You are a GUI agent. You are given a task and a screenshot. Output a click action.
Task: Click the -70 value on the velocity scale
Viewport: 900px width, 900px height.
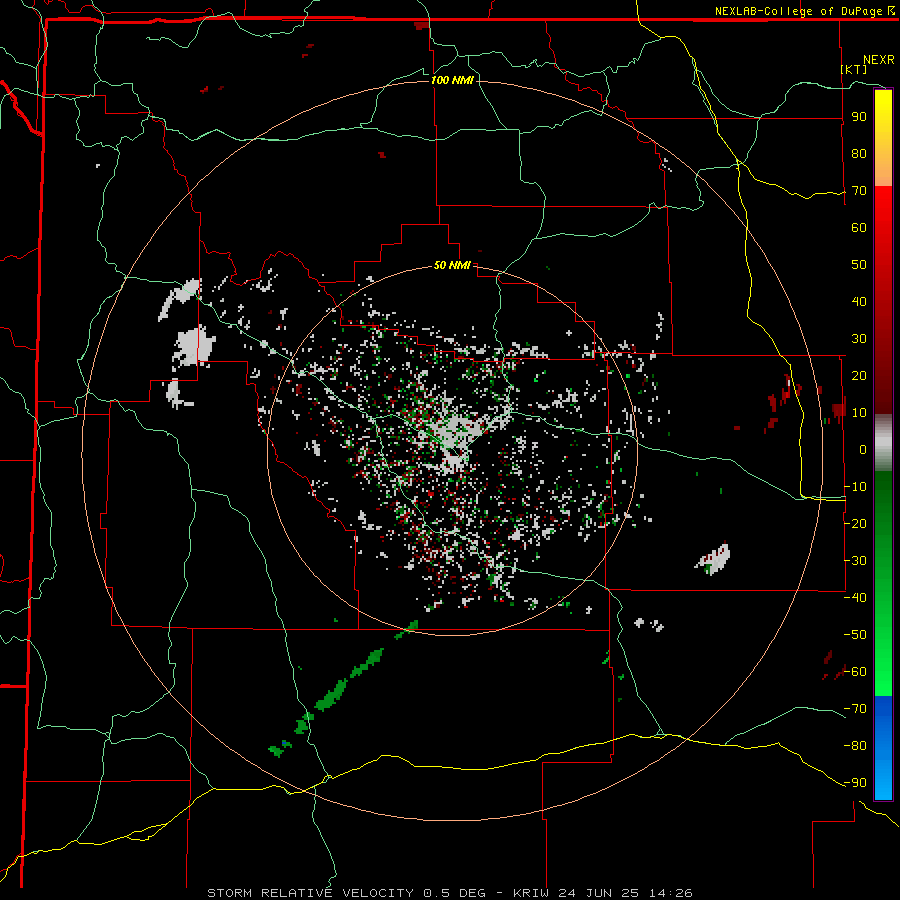855,709
